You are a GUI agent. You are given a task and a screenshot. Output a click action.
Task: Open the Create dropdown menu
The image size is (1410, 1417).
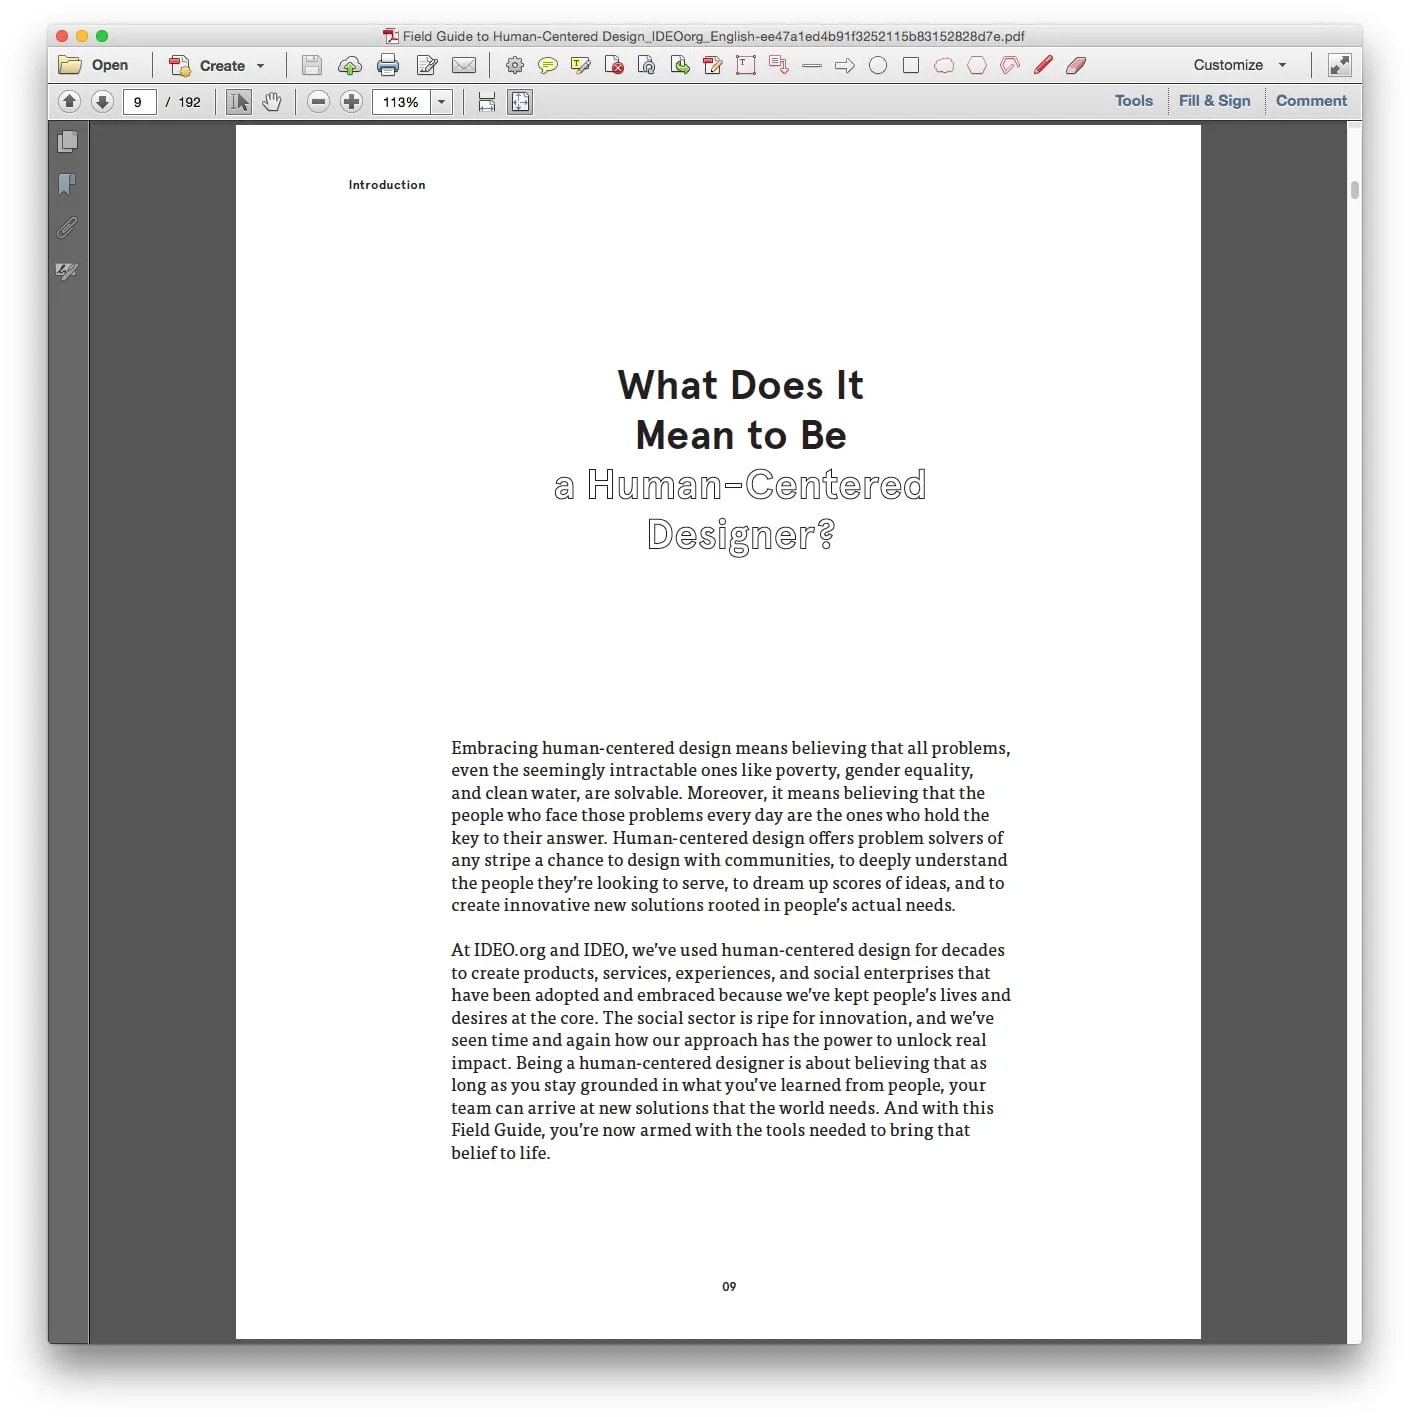(x=217, y=65)
